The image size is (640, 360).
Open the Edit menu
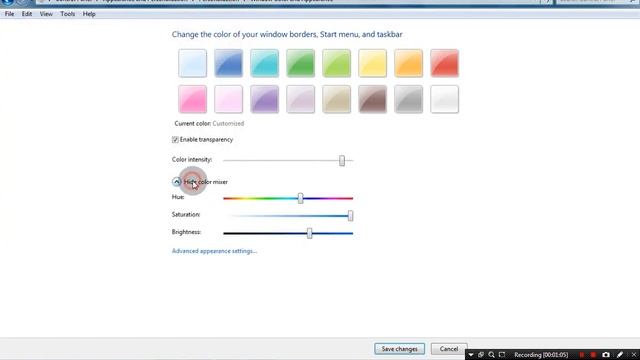[x=27, y=14]
